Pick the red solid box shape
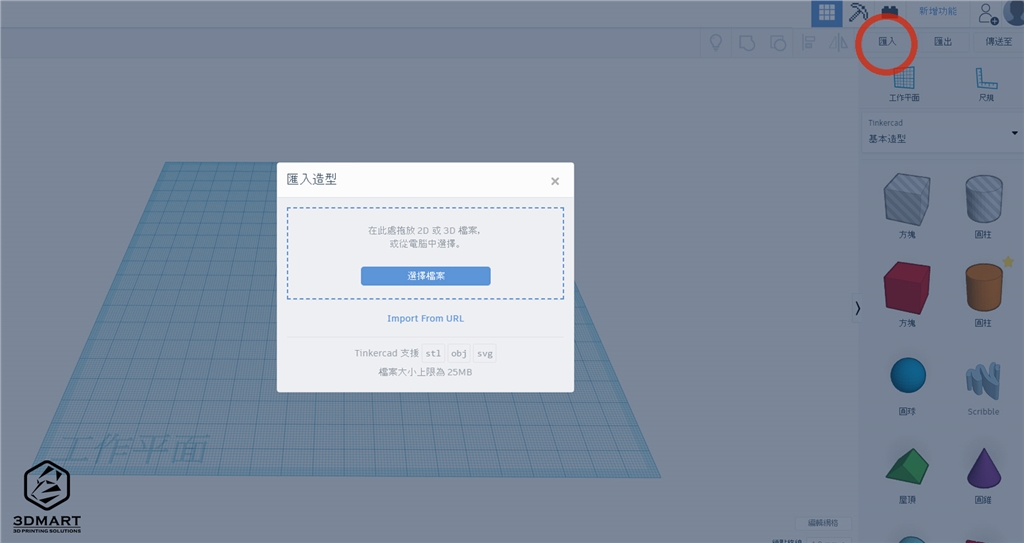 coord(906,290)
